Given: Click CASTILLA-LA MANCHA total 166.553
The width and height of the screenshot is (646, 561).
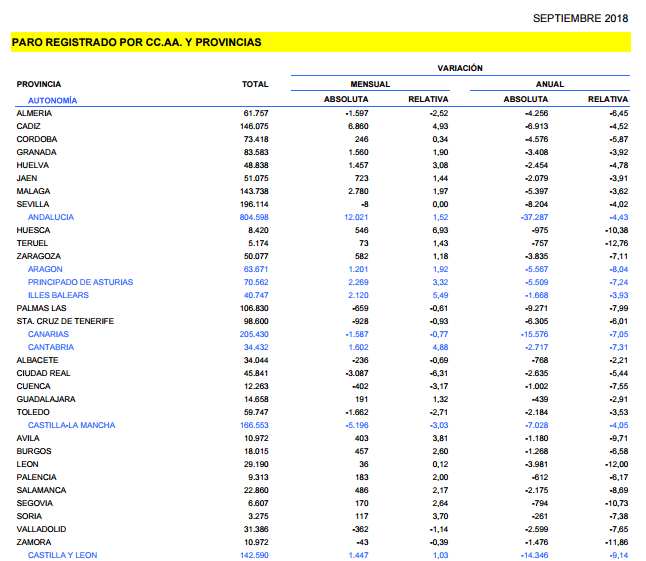Looking at the screenshot, I should point(254,425).
